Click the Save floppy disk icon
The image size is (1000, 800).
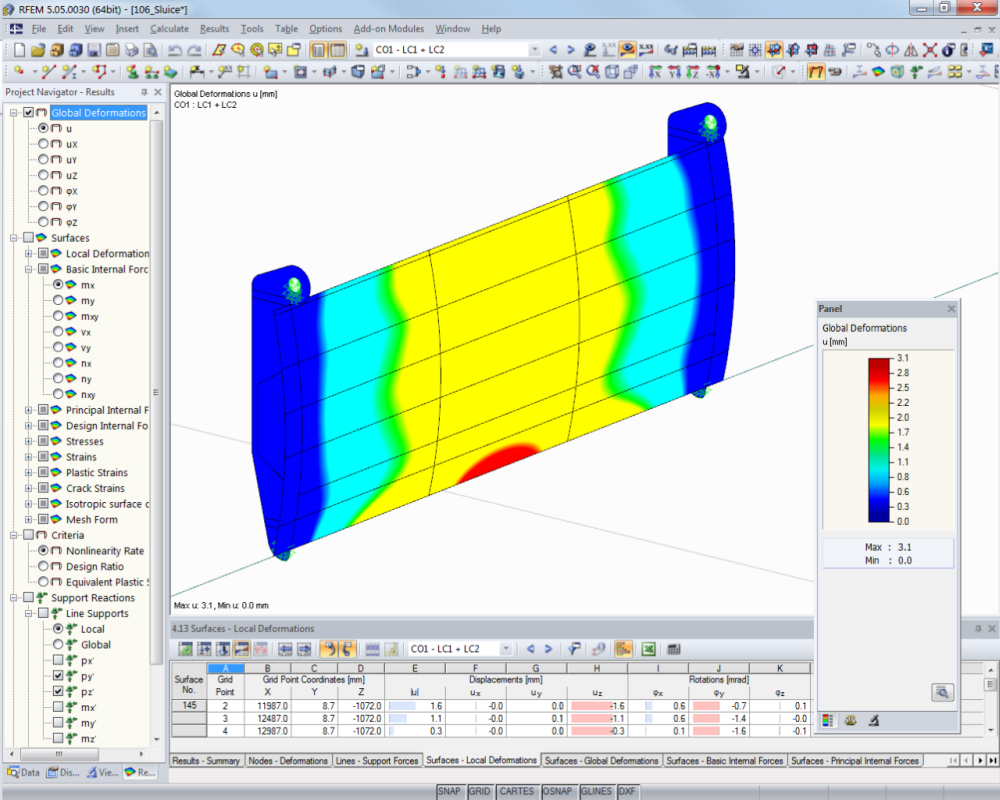tap(94, 50)
